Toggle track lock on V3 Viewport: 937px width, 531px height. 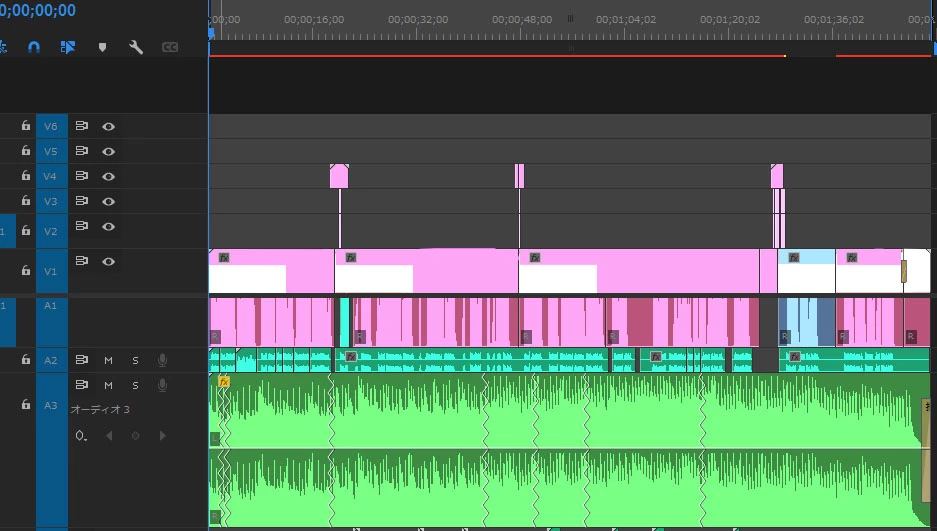point(26,201)
